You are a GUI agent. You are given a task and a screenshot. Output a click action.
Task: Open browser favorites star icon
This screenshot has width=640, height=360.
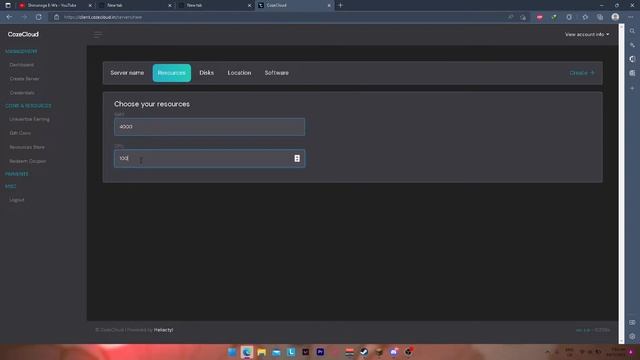pyautogui.click(x=585, y=17)
